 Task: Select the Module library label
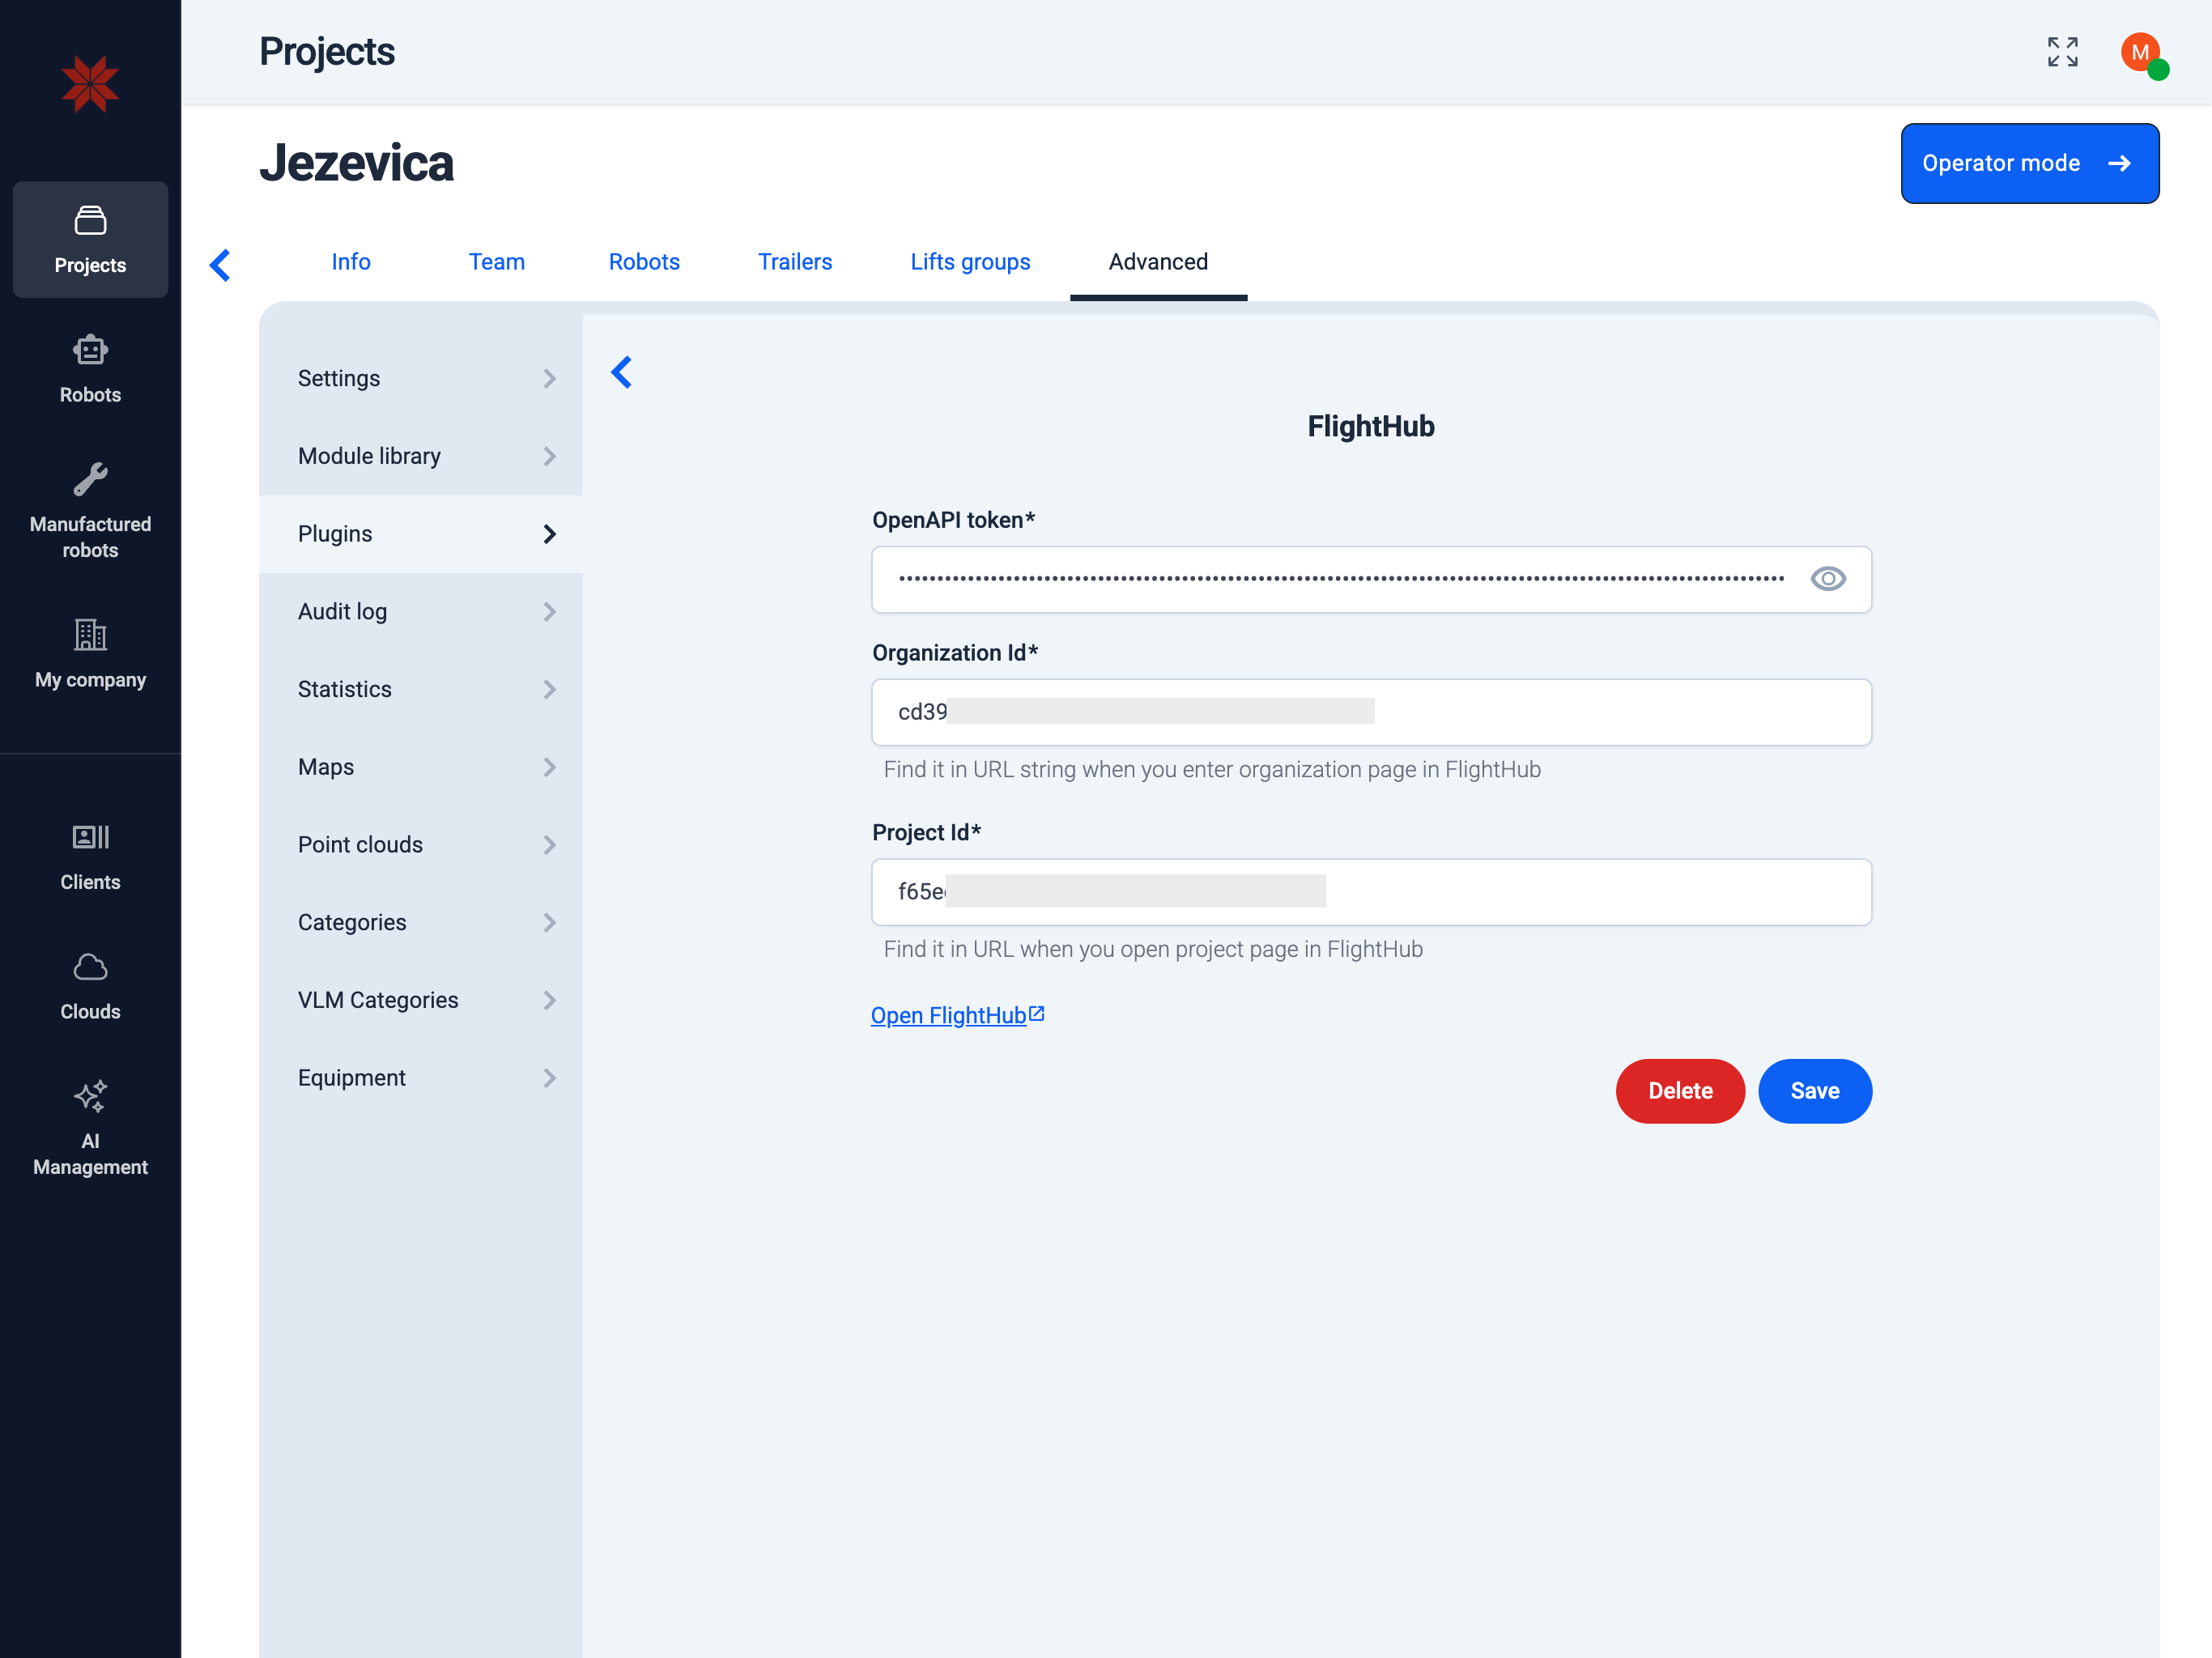(369, 457)
